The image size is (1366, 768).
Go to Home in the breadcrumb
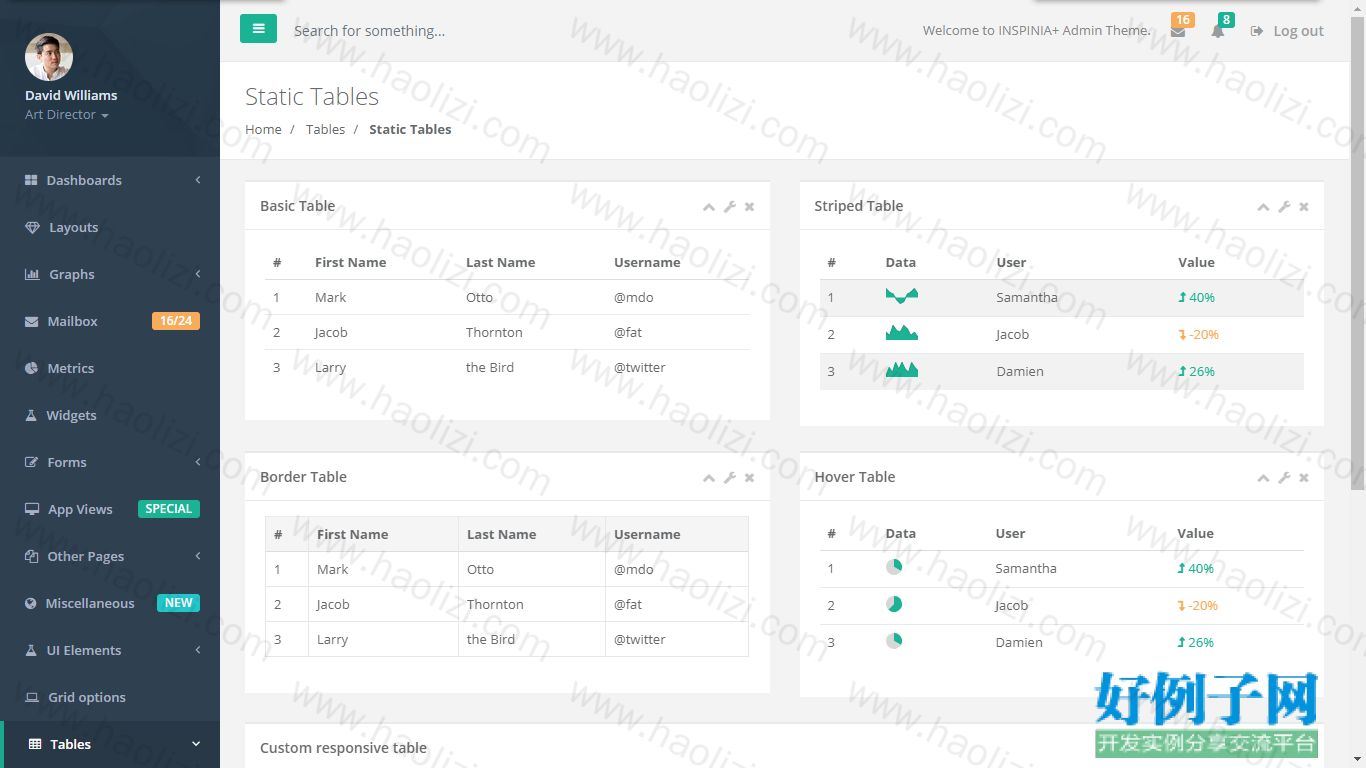(263, 129)
